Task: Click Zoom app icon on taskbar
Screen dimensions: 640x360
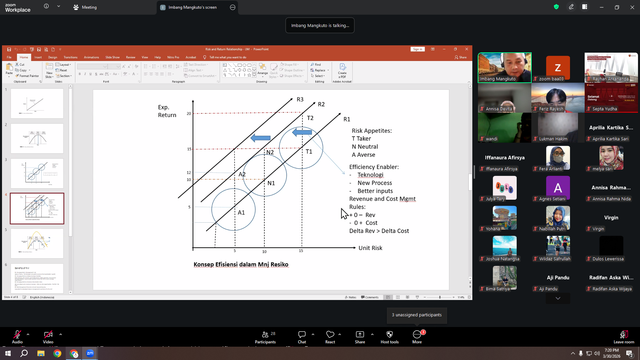Action: 90,353
